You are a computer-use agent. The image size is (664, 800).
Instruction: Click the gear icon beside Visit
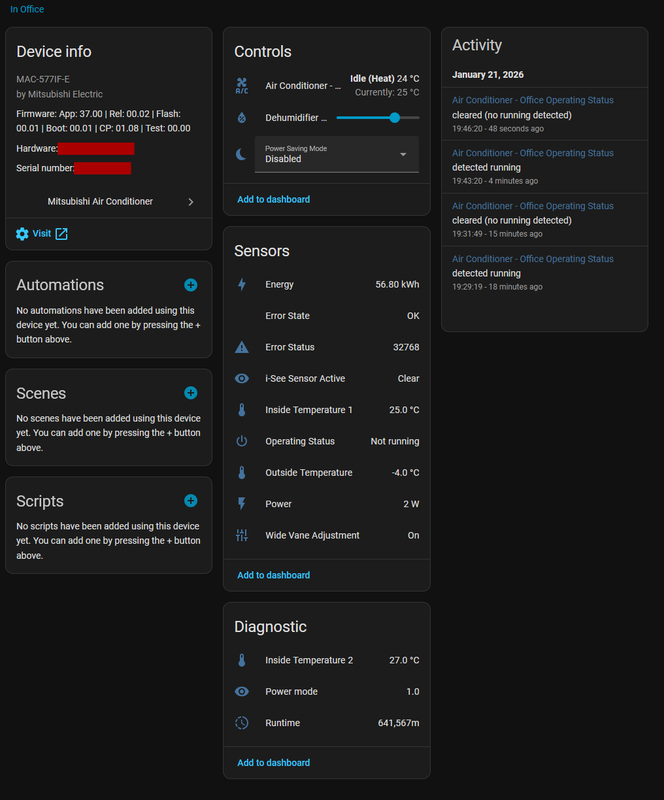(x=22, y=234)
